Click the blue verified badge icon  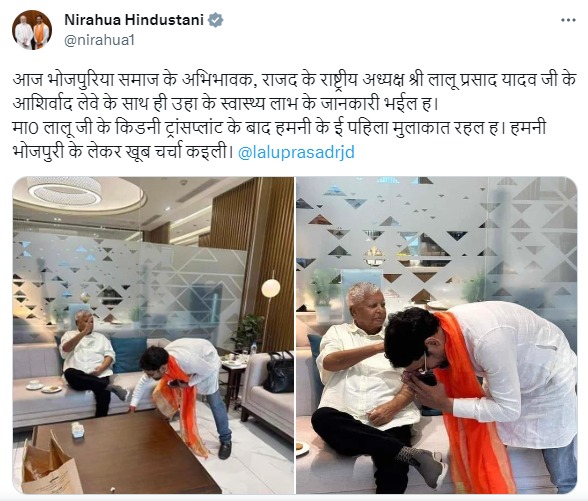tap(215, 20)
